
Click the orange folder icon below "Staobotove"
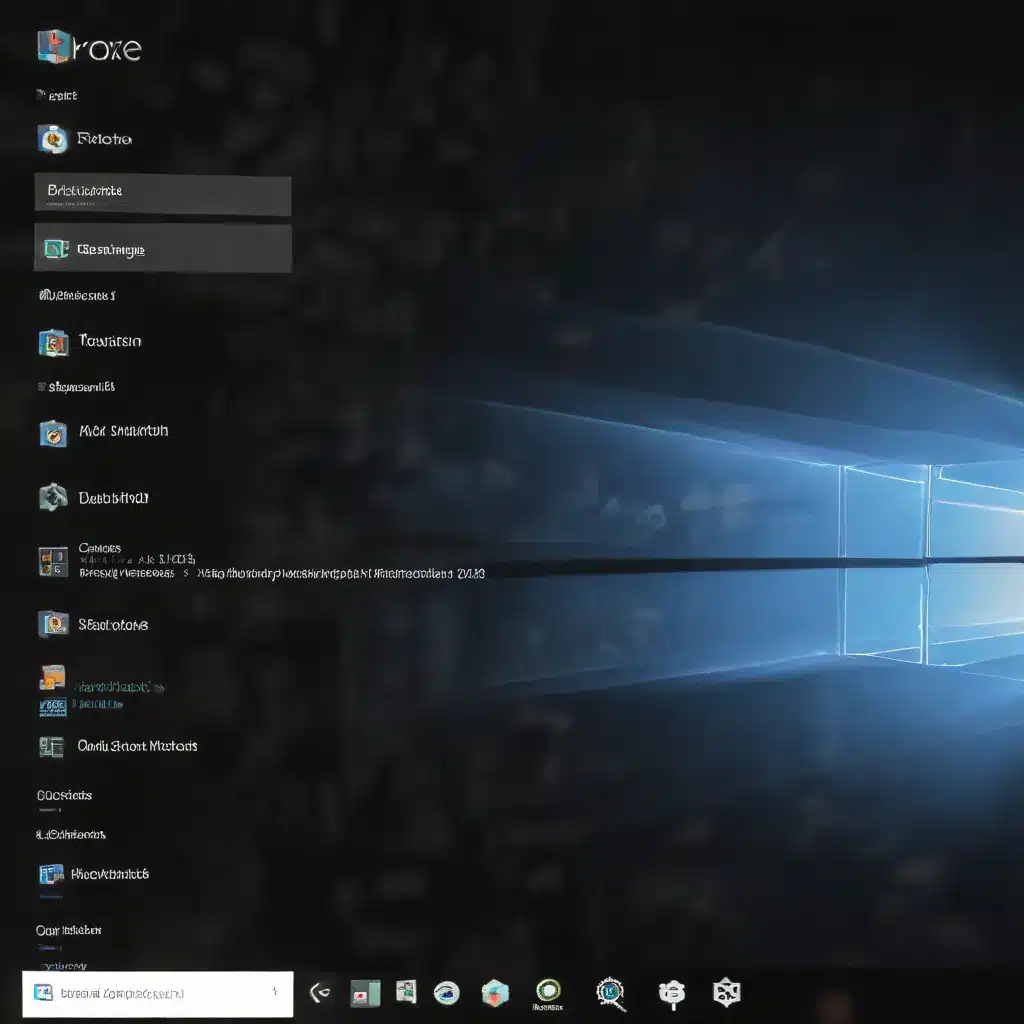[x=53, y=678]
